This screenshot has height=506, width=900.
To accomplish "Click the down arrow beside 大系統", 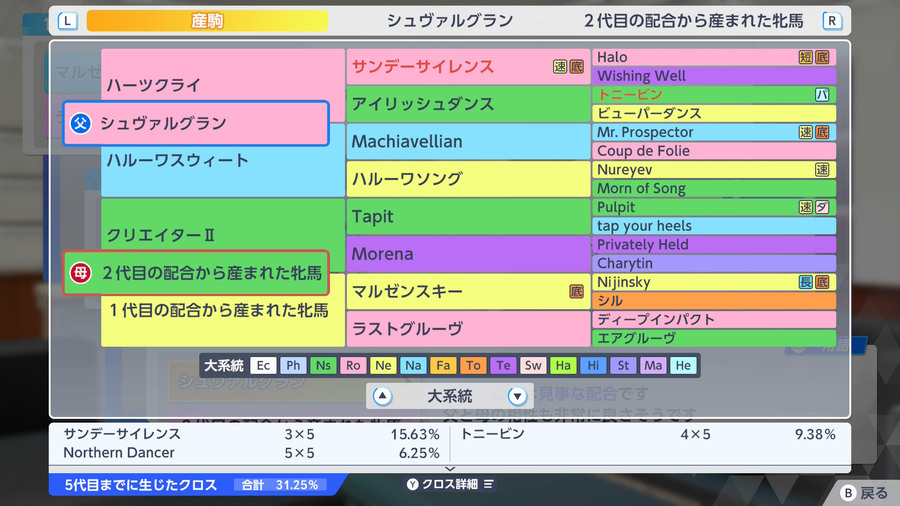I will click(x=517, y=396).
